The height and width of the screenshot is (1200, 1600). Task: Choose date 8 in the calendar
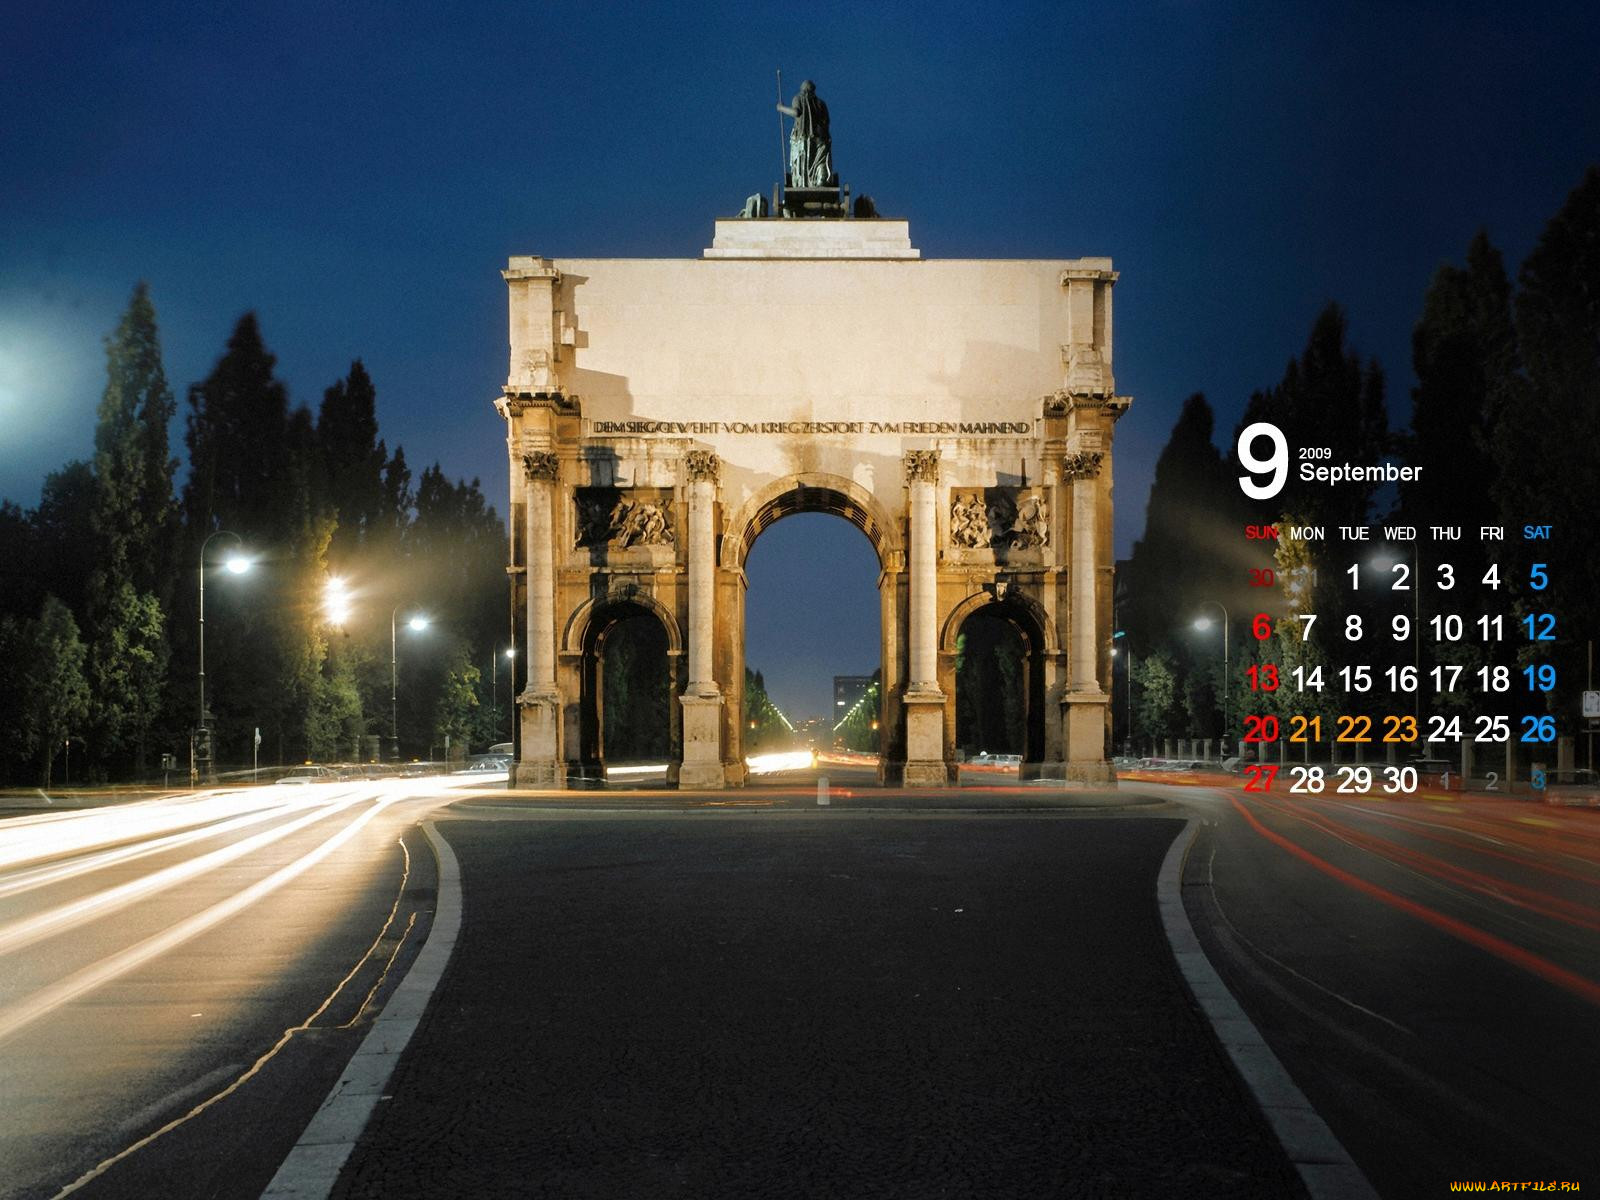coord(1354,628)
